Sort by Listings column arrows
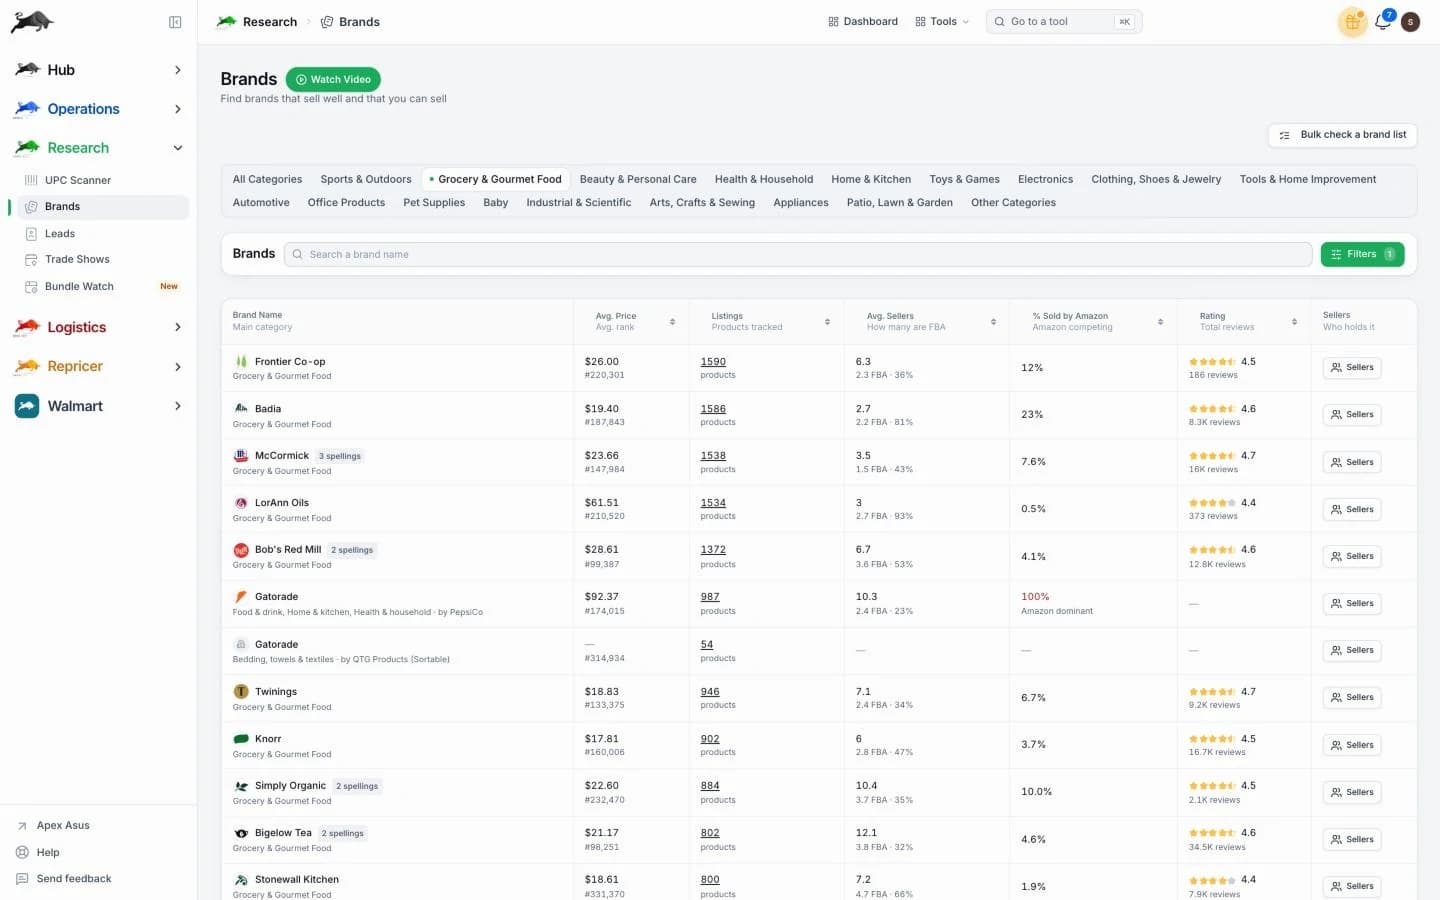Image resolution: width=1440 pixels, height=900 pixels. point(827,321)
